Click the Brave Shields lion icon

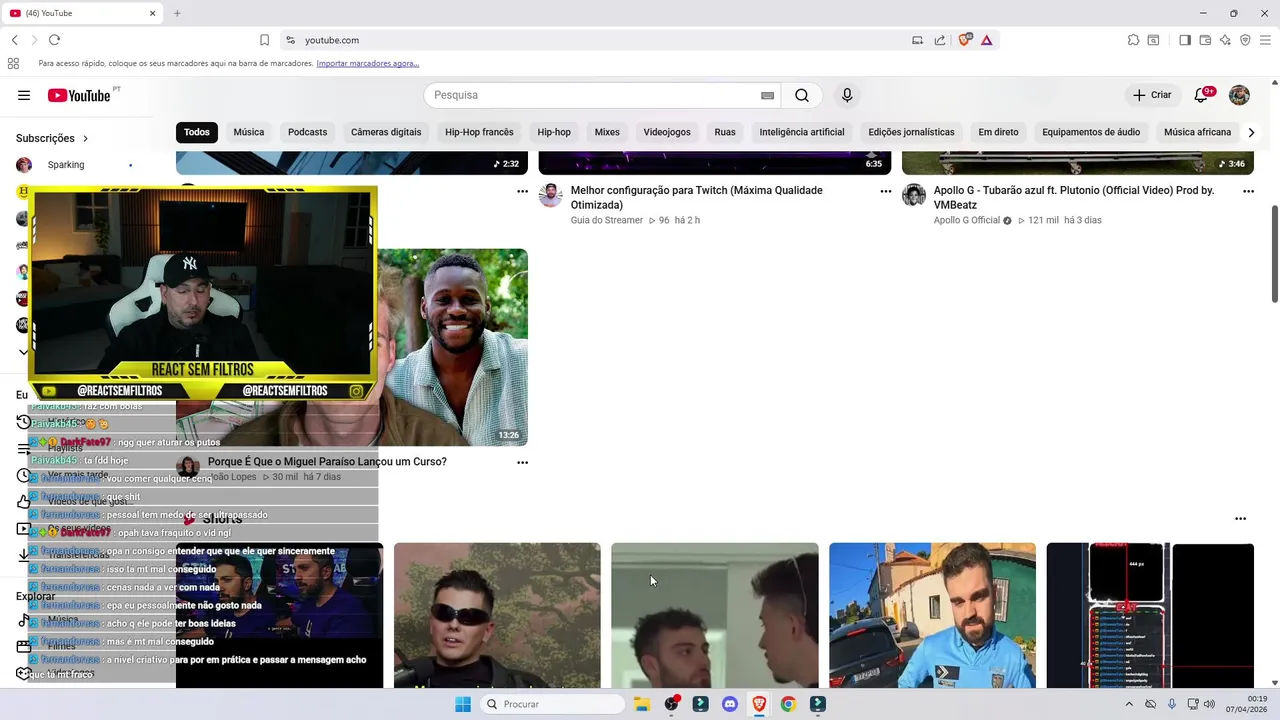click(965, 40)
